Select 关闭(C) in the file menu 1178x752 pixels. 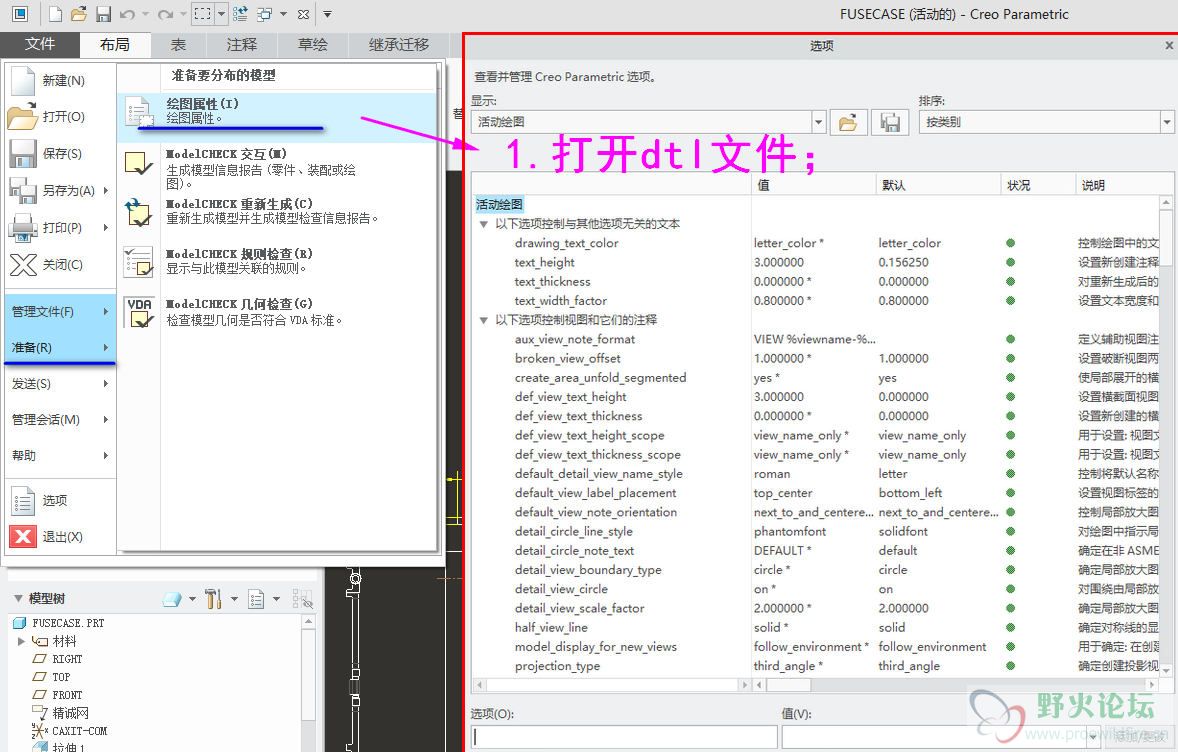(60, 264)
